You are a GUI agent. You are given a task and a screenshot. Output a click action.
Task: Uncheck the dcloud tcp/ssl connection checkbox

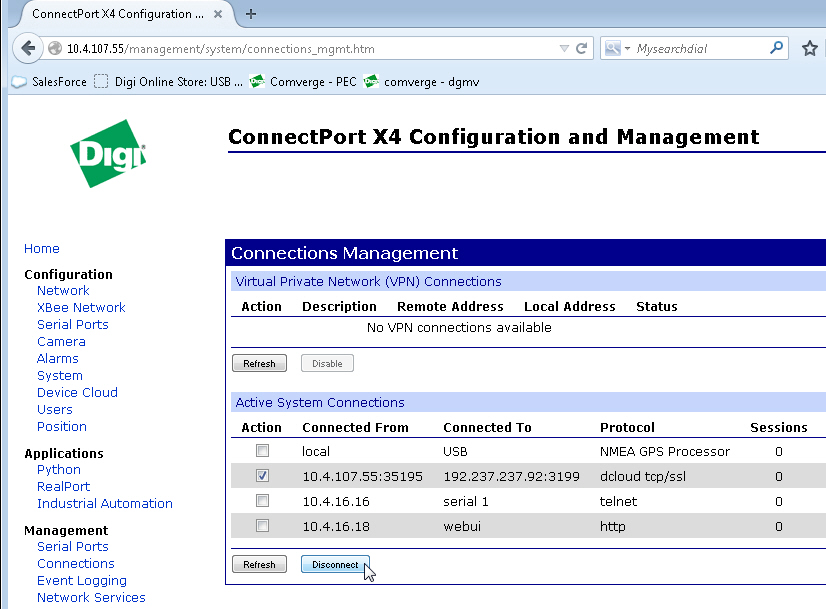[262, 476]
